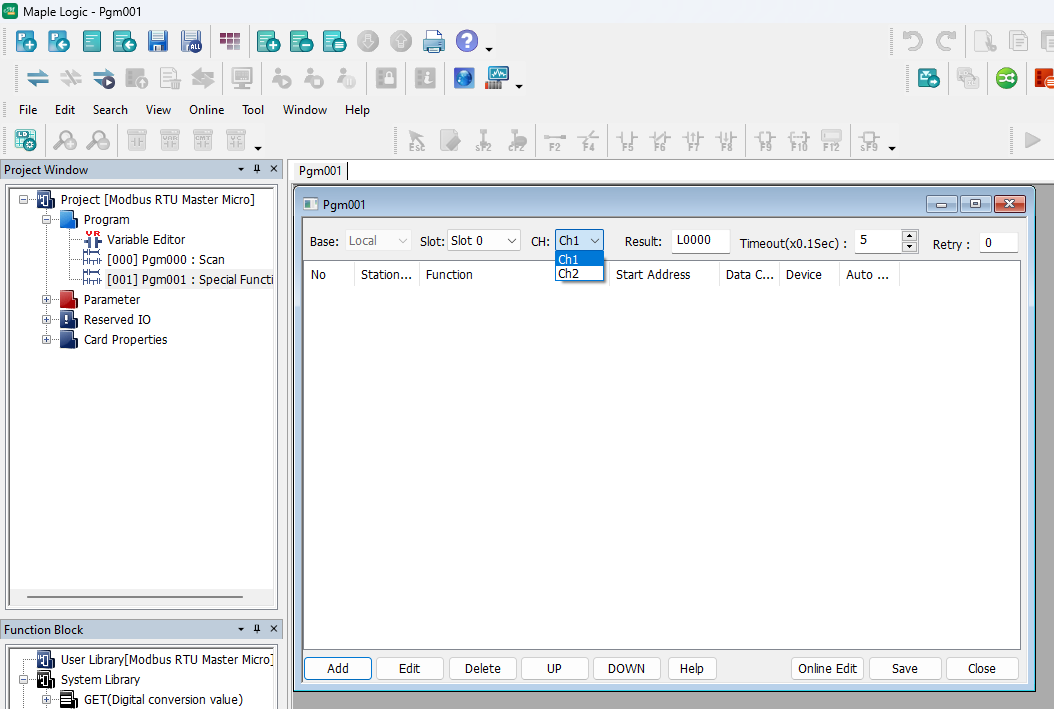Viewport: 1054px width, 709px height.
Task: Click the Online Edit button
Action: pos(827,668)
